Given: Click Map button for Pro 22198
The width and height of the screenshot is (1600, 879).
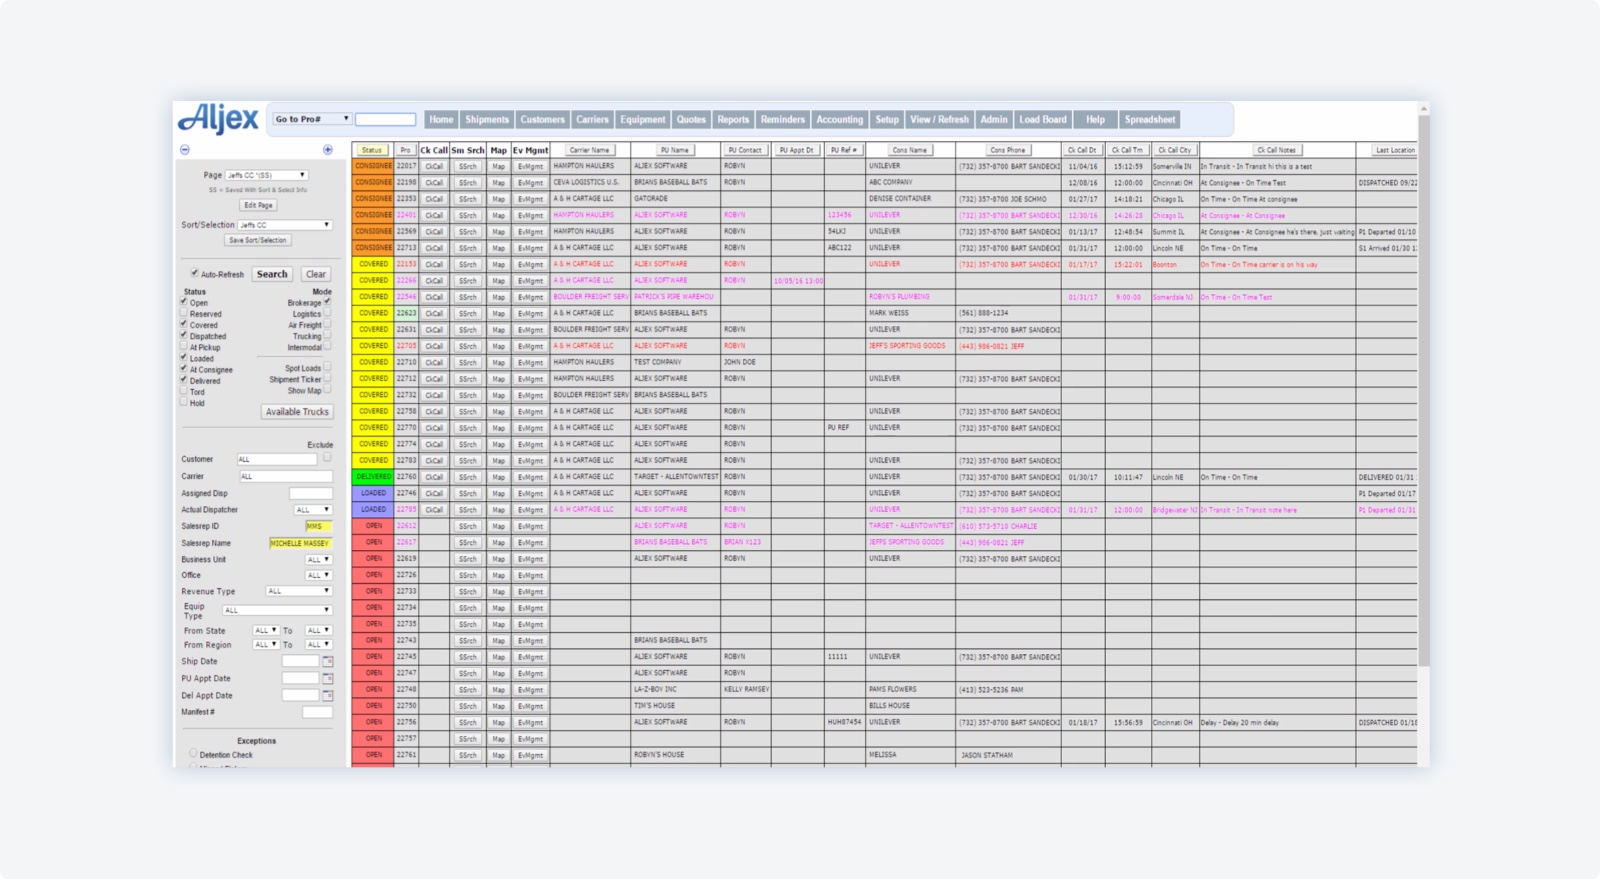Looking at the screenshot, I should click(498, 183).
